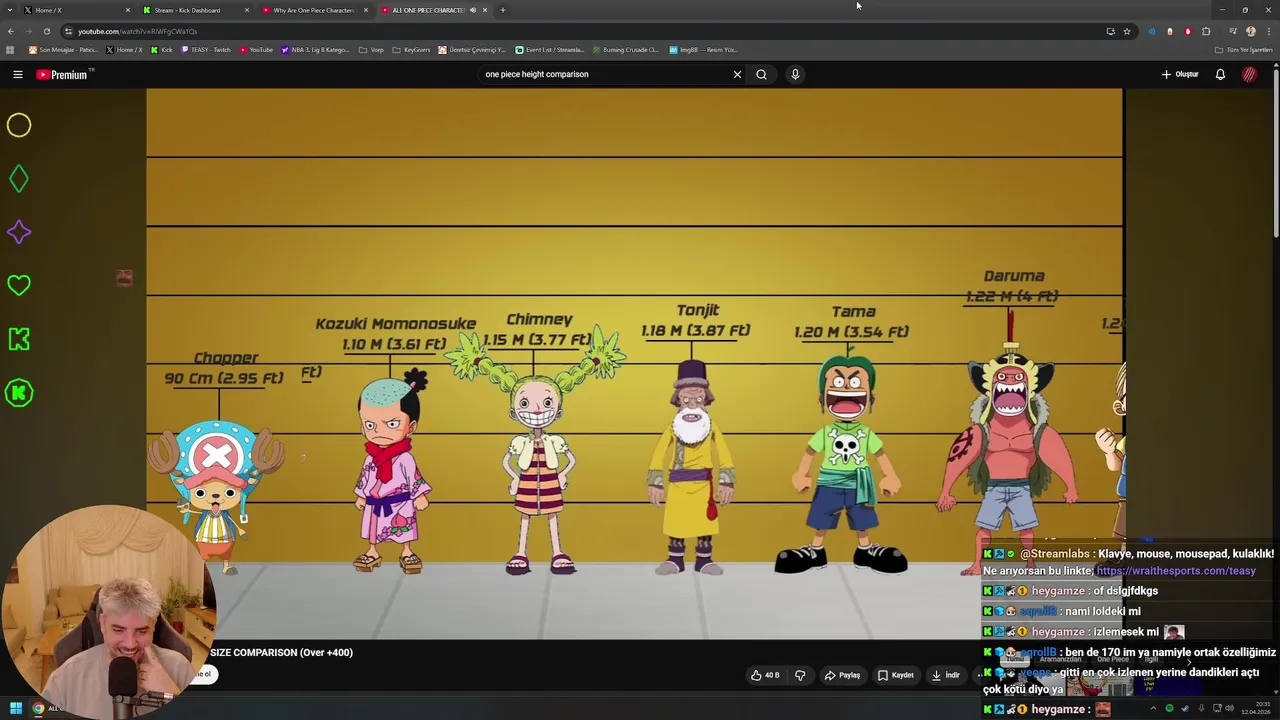The height and width of the screenshot is (720, 1280).
Task: Open the Kick bookmark
Action: coord(162,49)
